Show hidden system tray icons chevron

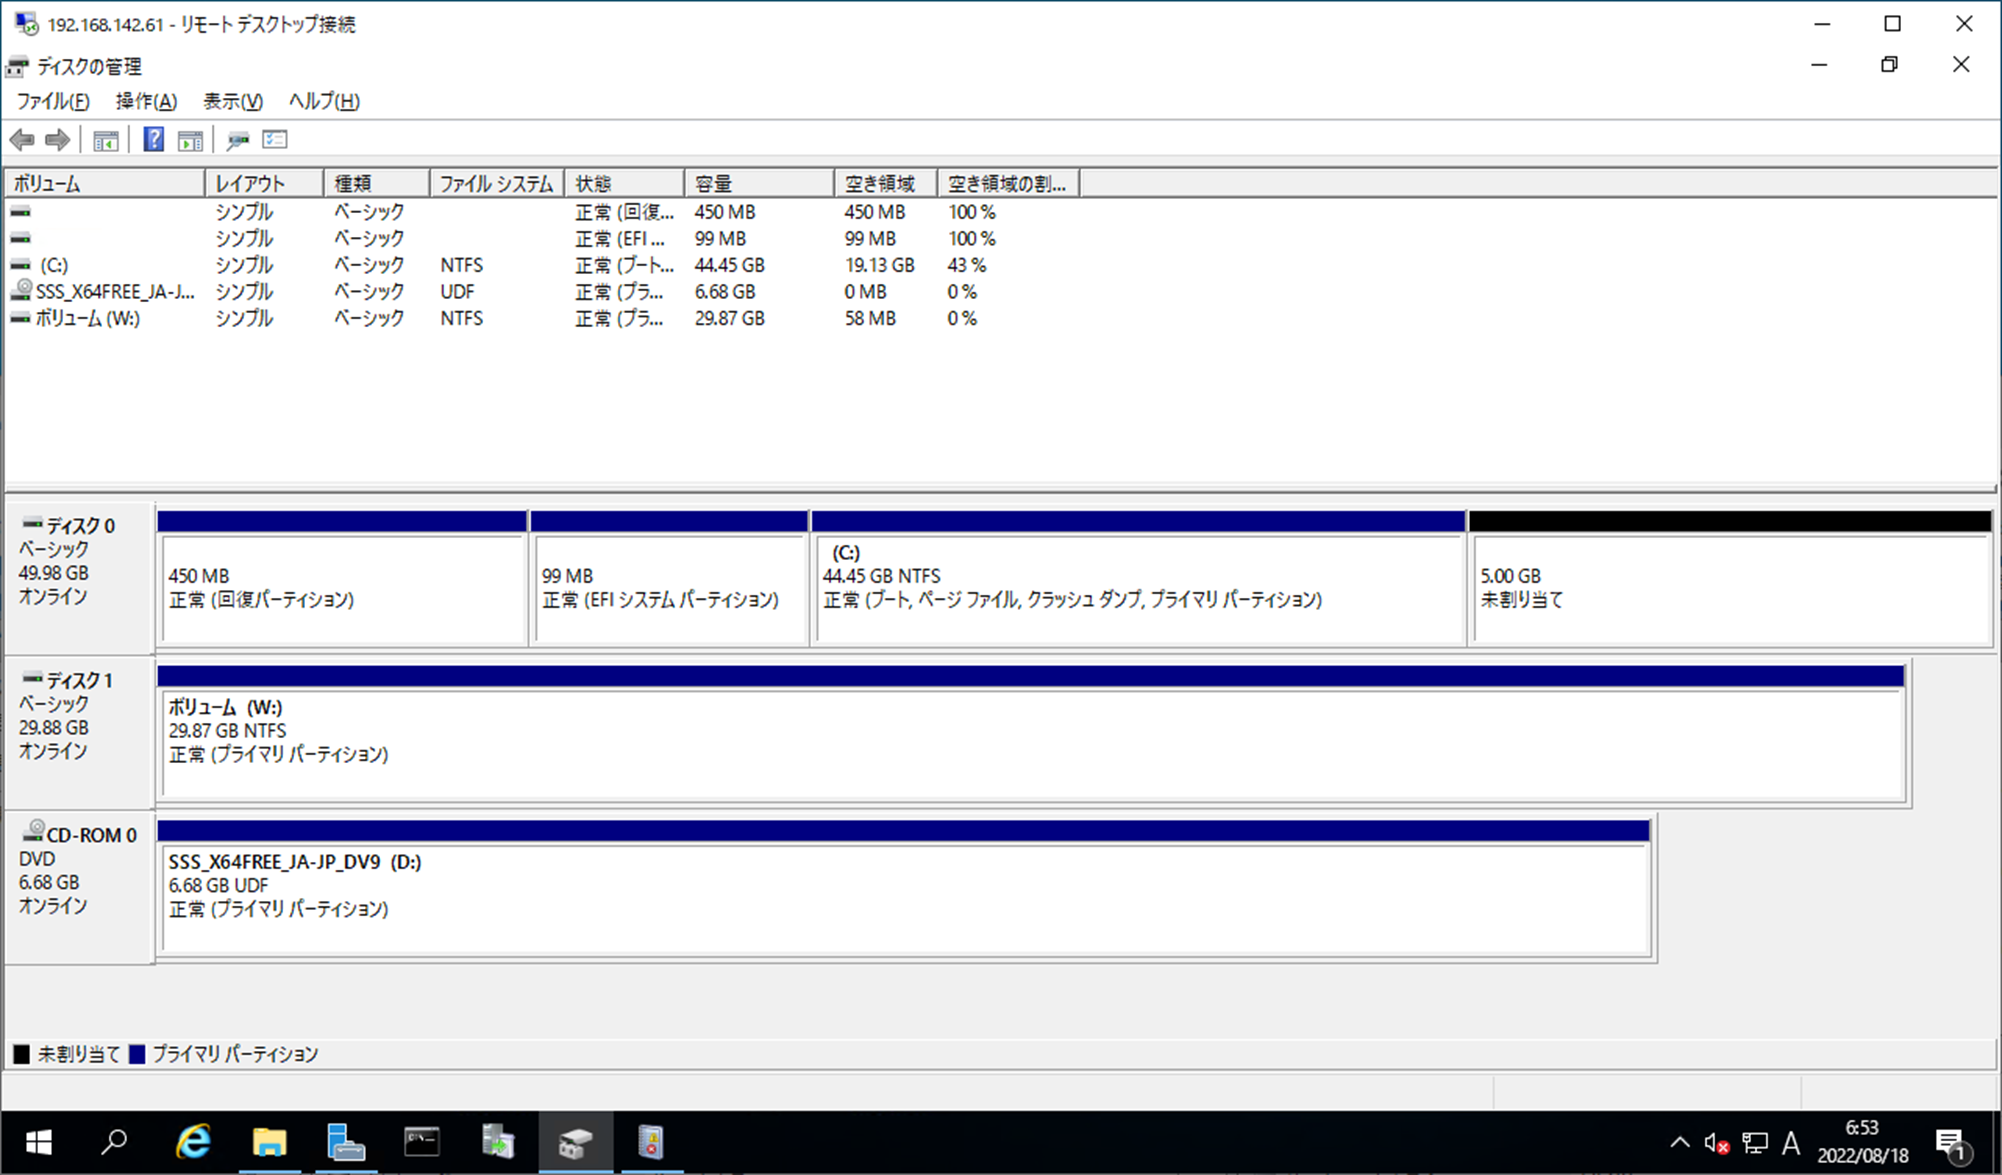[1679, 1142]
